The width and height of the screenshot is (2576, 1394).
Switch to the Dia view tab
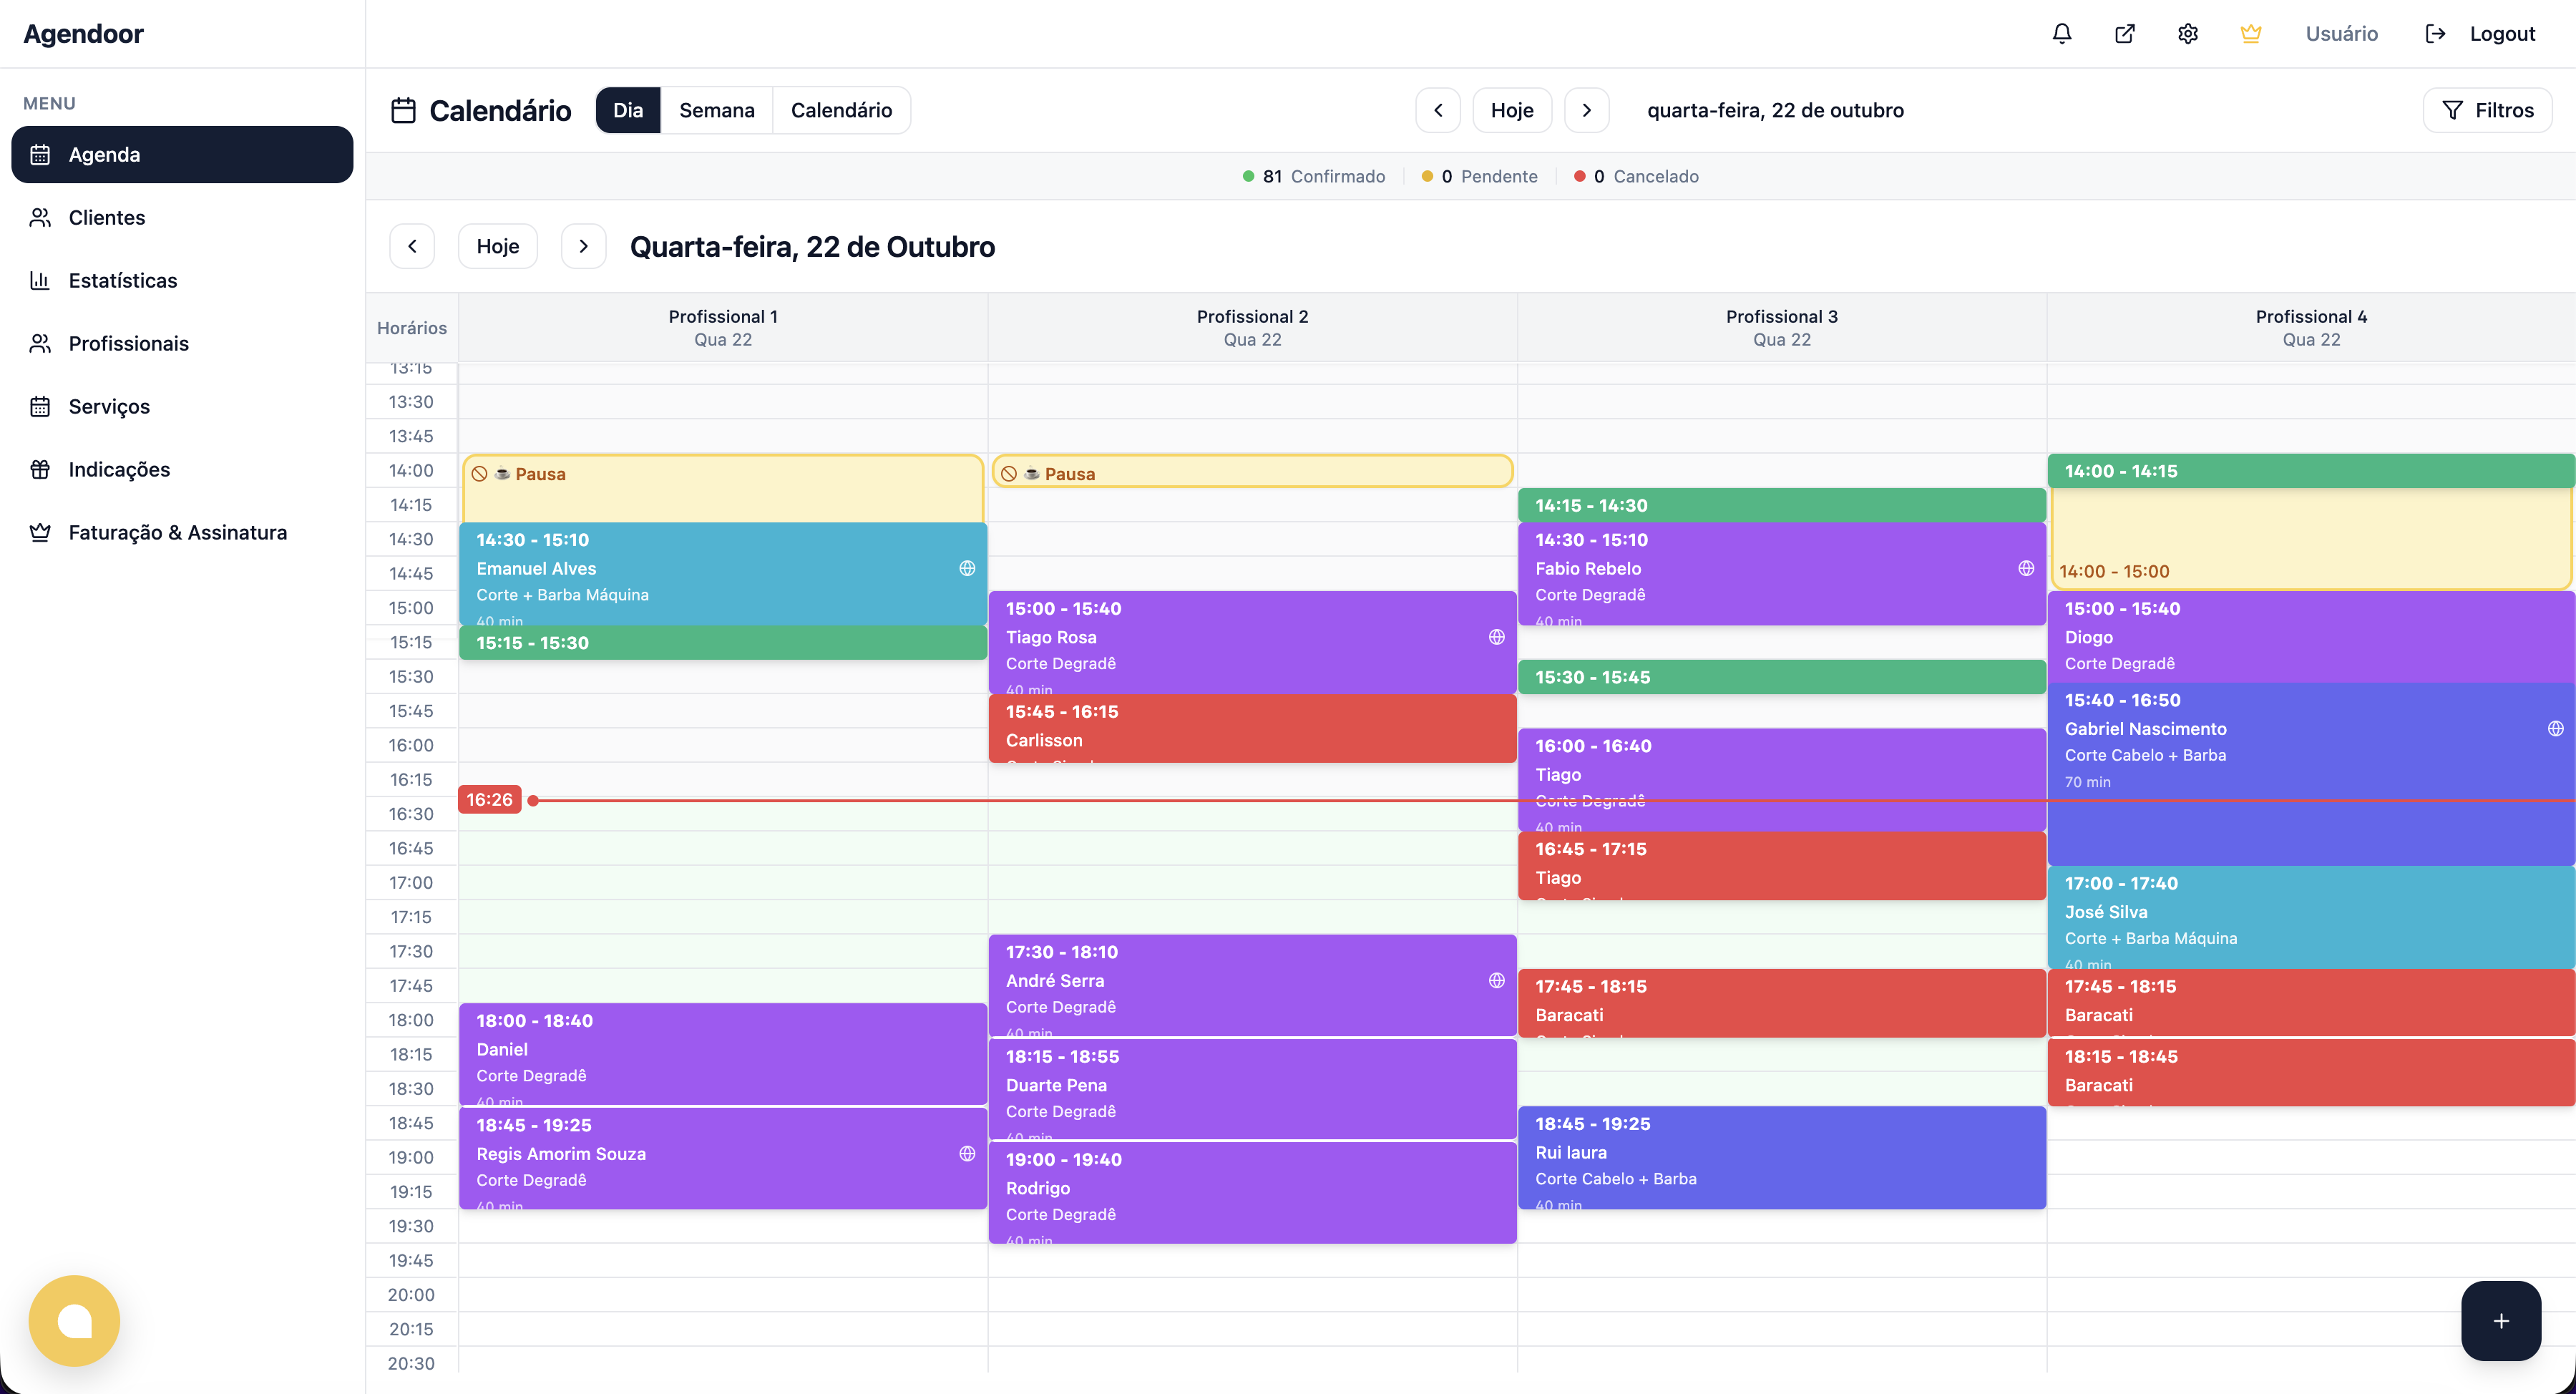pyautogui.click(x=628, y=110)
